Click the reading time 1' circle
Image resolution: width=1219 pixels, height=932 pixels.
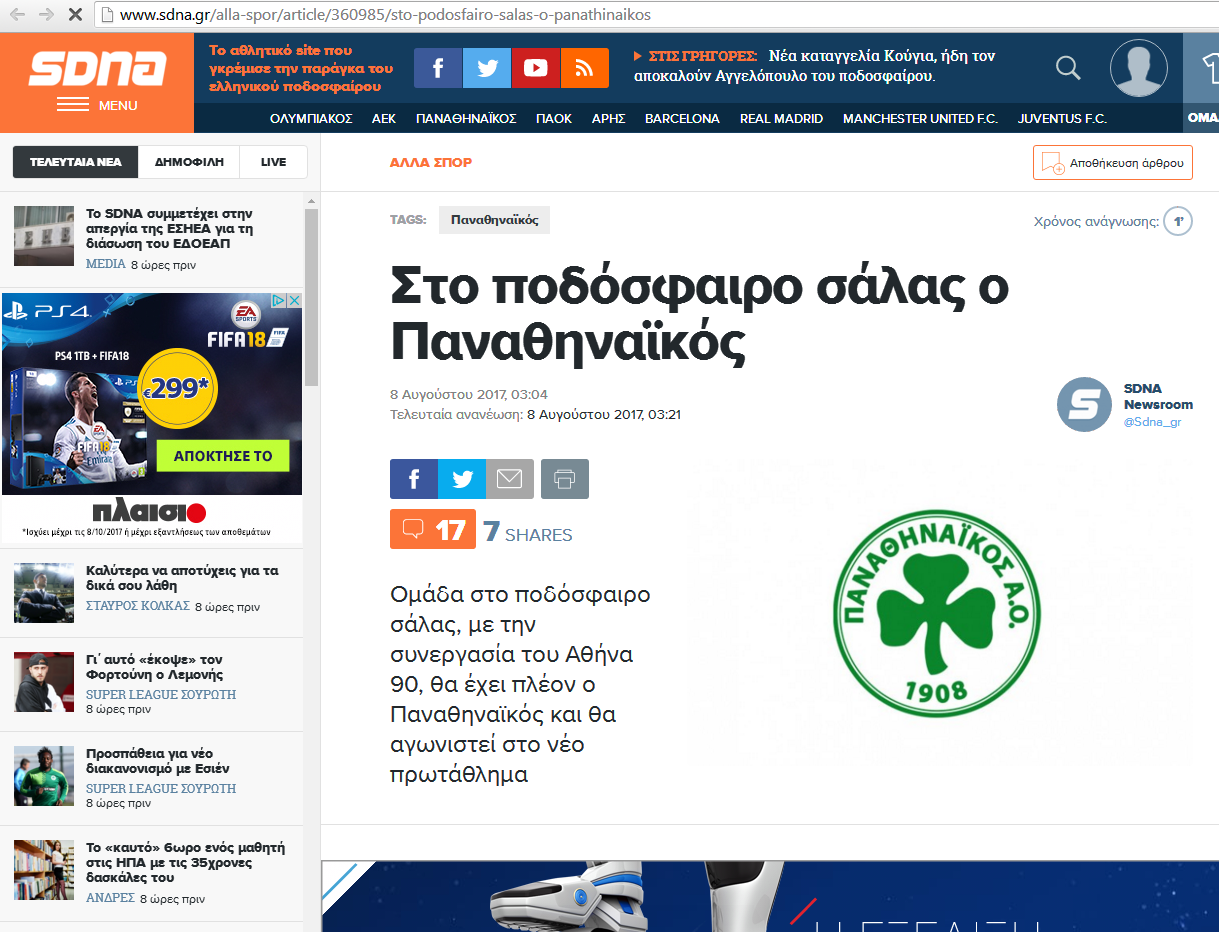pyautogui.click(x=1178, y=221)
